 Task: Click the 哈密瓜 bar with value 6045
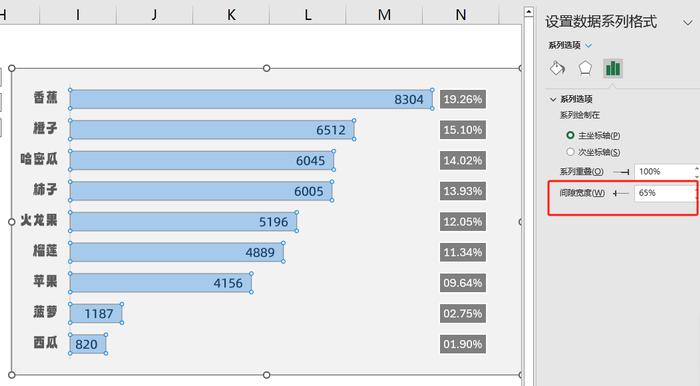coord(202,161)
